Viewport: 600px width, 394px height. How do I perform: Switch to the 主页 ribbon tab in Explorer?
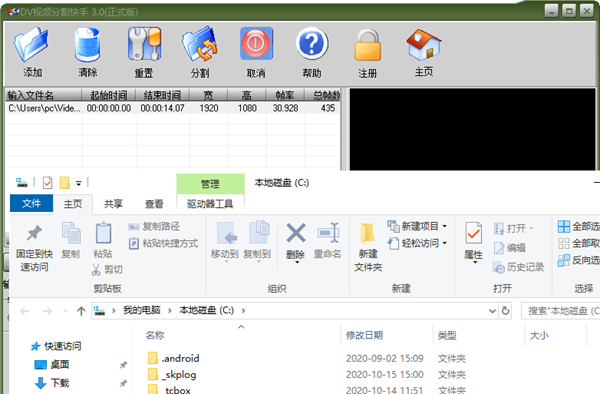73,204
